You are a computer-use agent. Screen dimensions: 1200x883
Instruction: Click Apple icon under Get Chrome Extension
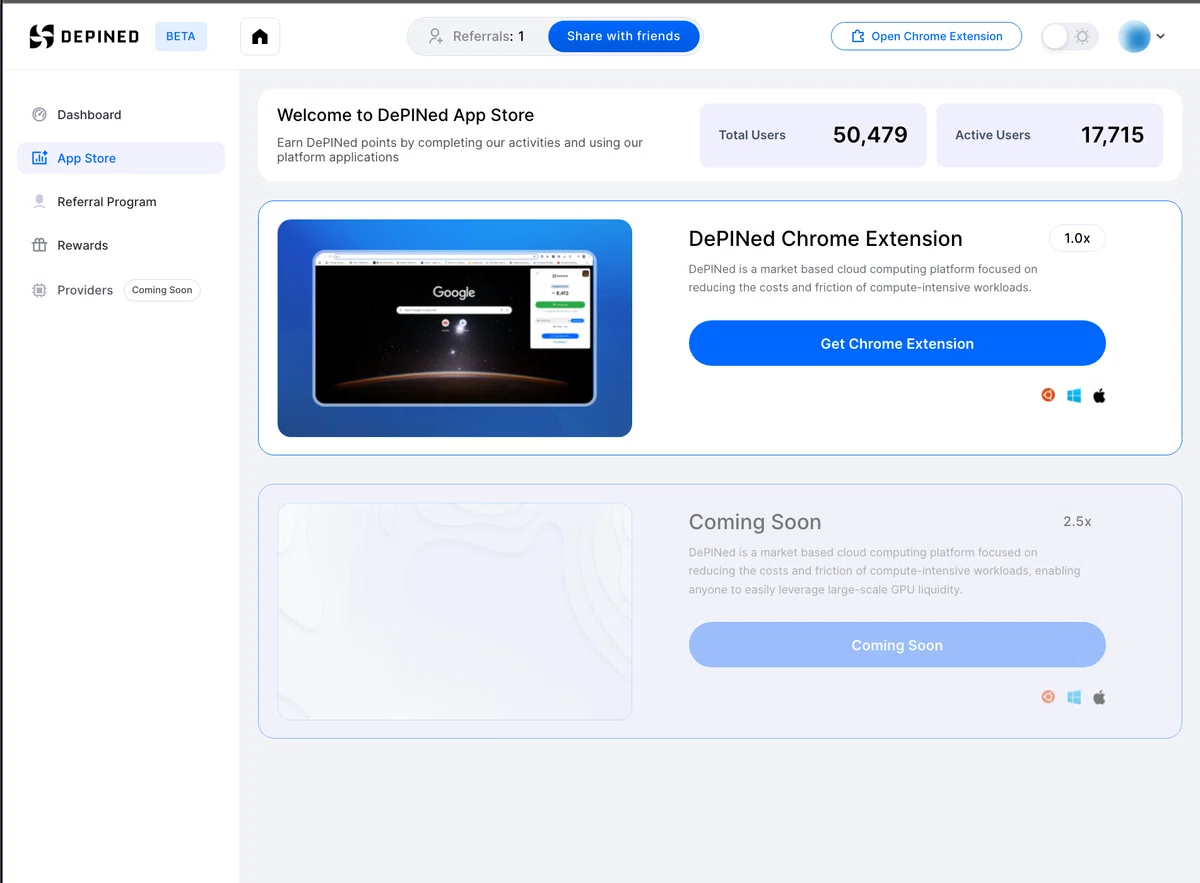pyautogui.click(x=1099, y=396)
